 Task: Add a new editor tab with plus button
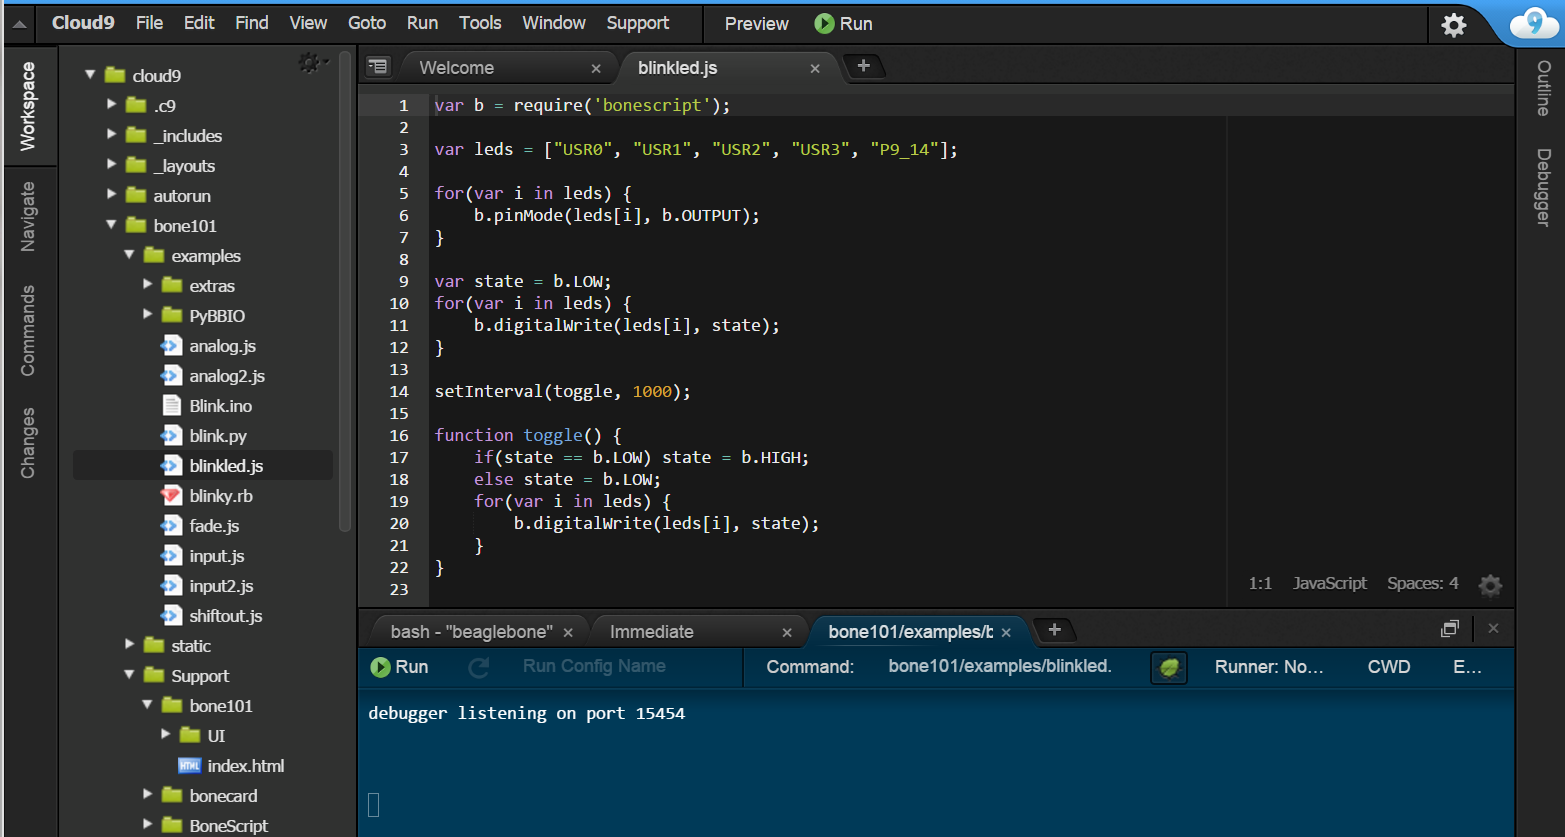tap(864, 66)
